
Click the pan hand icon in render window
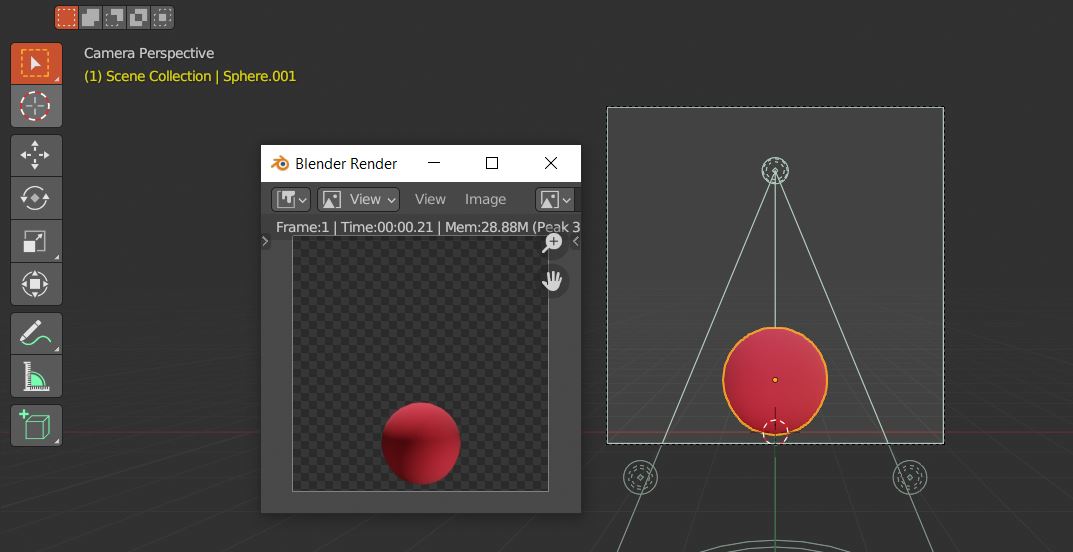point(552,281)
